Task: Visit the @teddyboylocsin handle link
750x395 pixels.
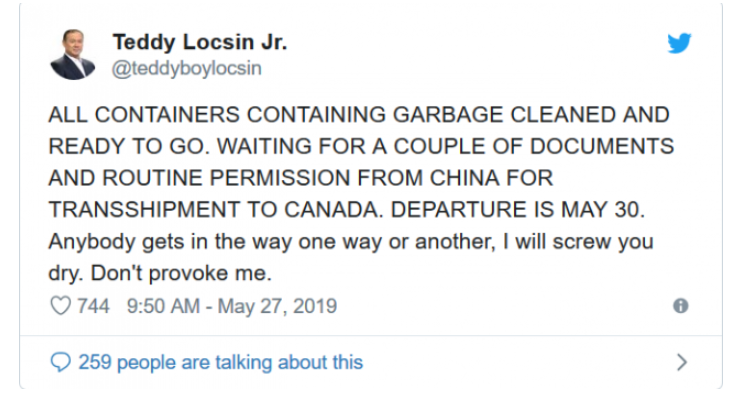Action: click(187, 68)
